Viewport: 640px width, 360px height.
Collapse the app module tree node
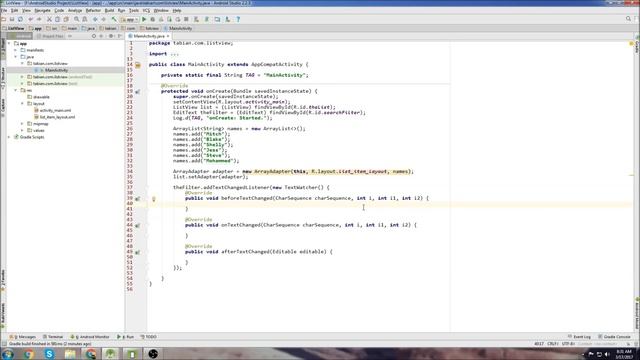tap(9, 43)
